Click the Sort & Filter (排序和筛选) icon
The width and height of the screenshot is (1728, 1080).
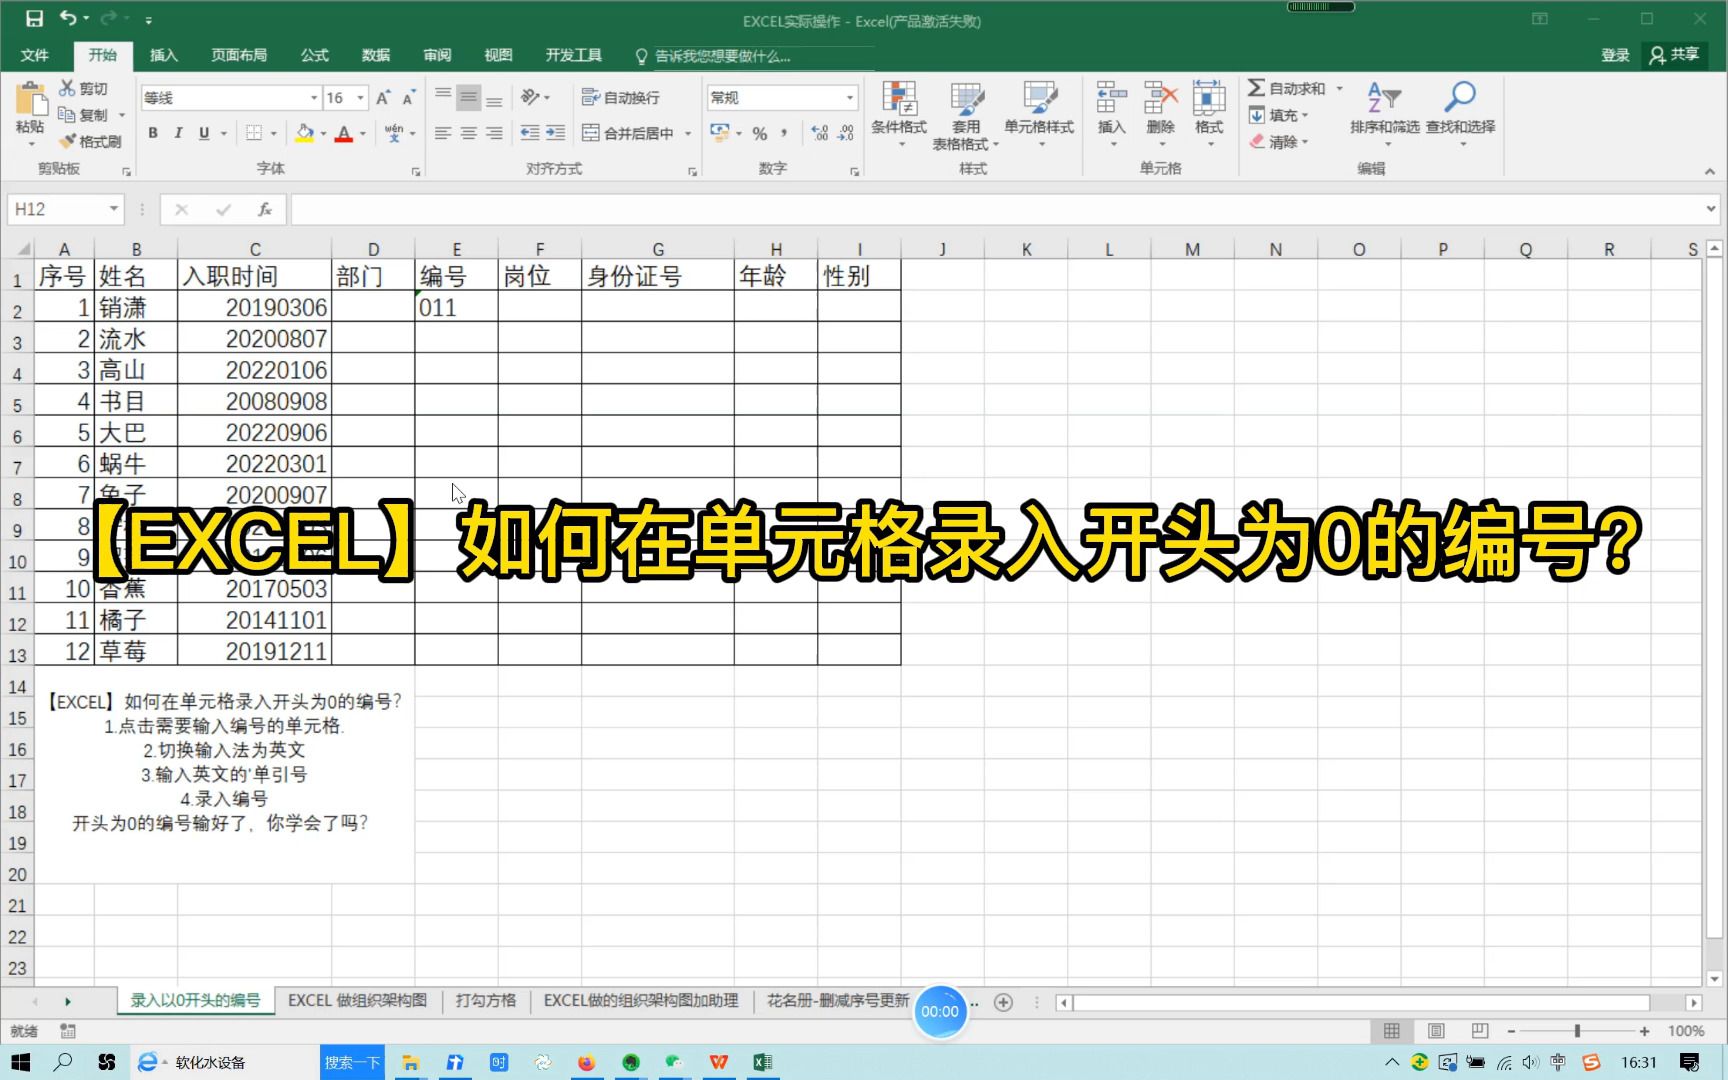pyautogui.click(x=1385, y=113)
